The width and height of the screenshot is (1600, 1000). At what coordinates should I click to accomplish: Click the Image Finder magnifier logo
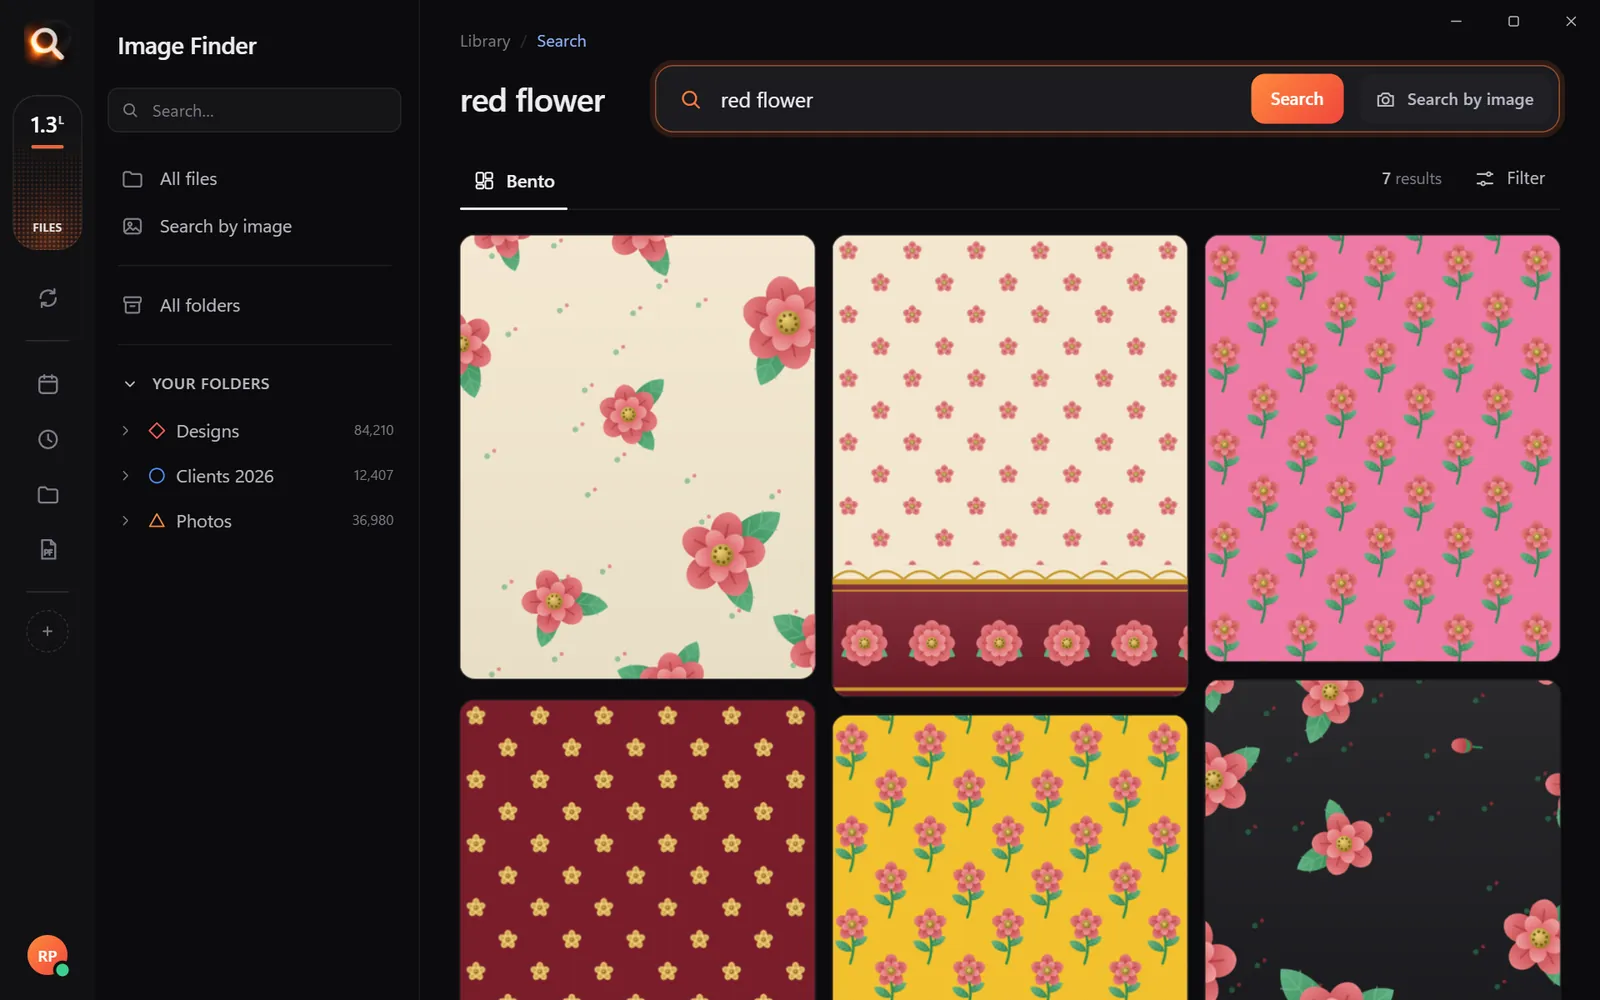pos(47,44)
